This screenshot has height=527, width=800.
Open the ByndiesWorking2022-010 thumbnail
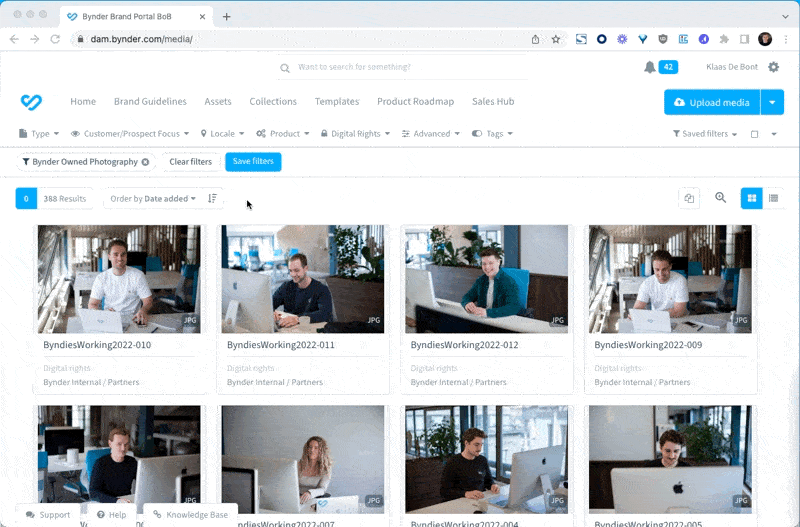tap(119, 279)
